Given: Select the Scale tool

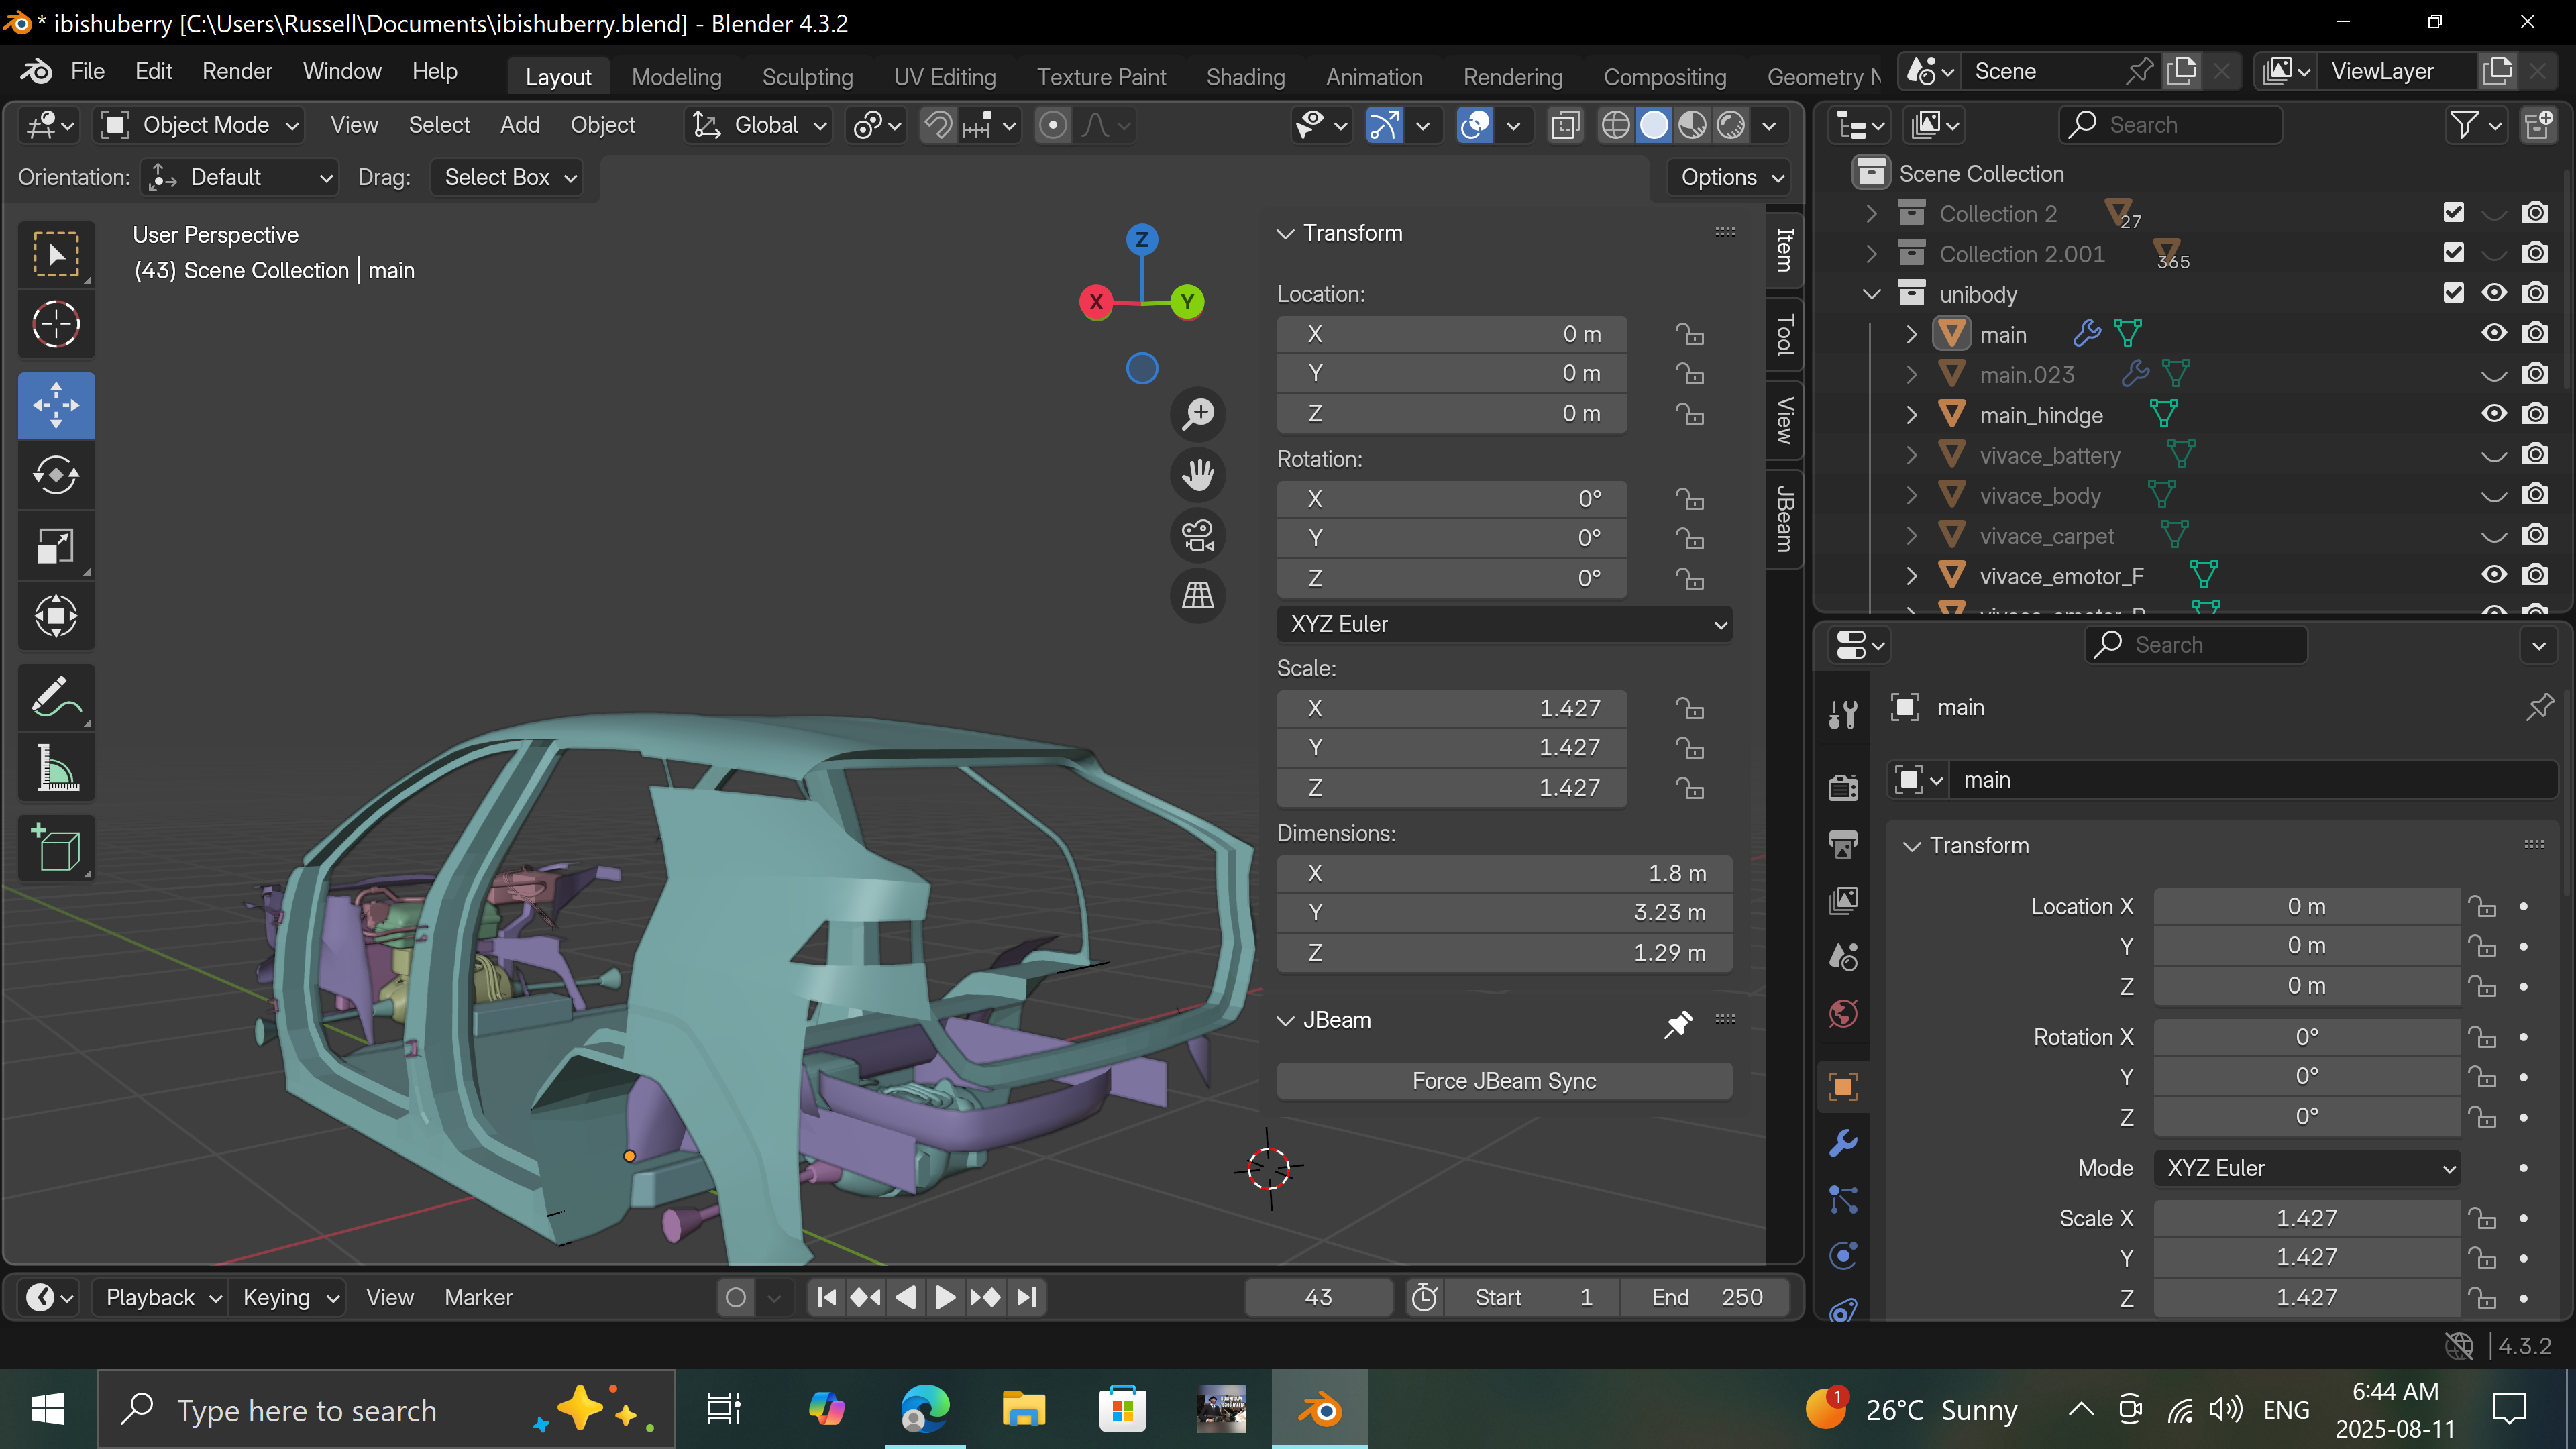Looking at the screenshot, I should coord(56,546).
